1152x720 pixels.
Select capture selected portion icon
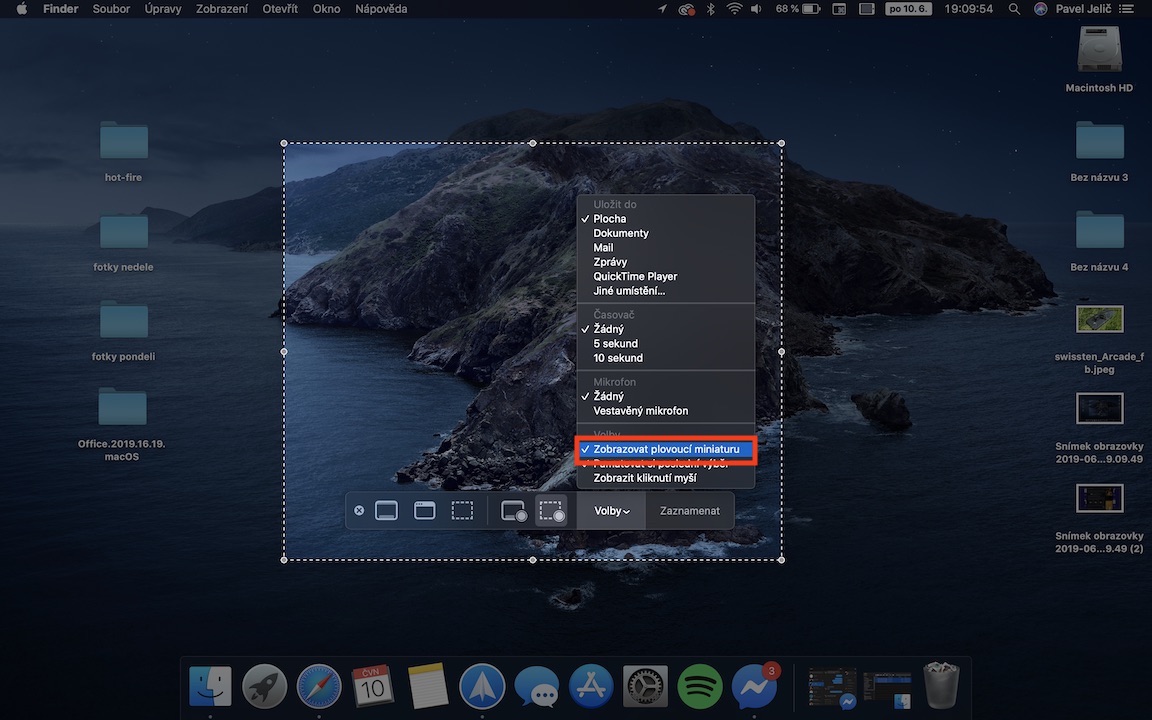462,511
